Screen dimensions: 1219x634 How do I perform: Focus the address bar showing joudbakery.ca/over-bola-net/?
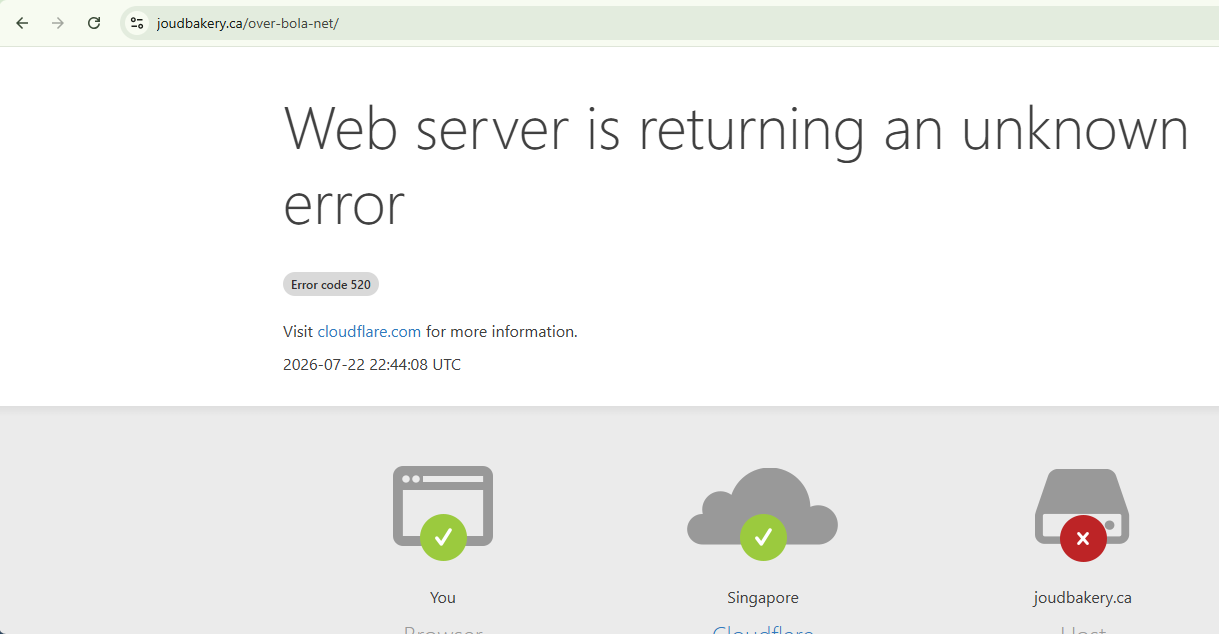click(x=670, y=23)
